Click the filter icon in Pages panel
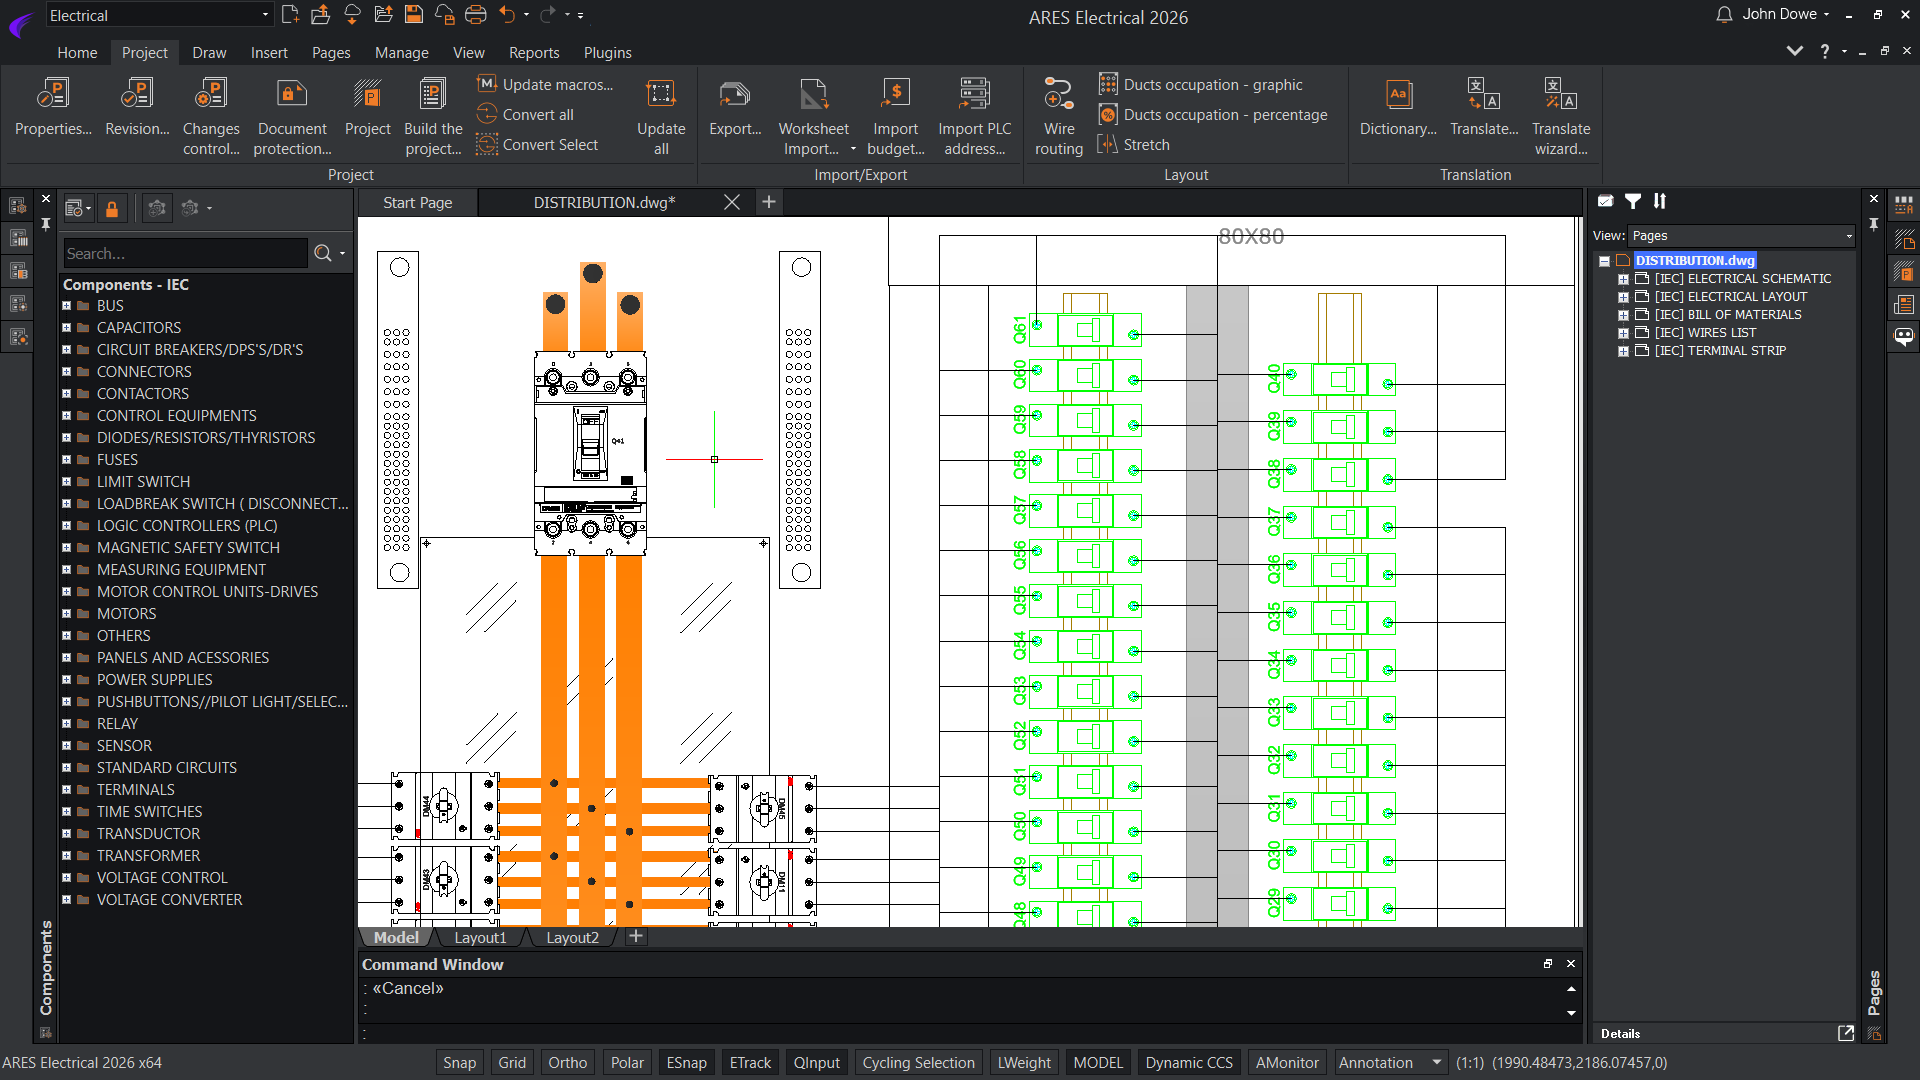This screenshot has width=1920, height=1080. click(x=1633, y=201)
